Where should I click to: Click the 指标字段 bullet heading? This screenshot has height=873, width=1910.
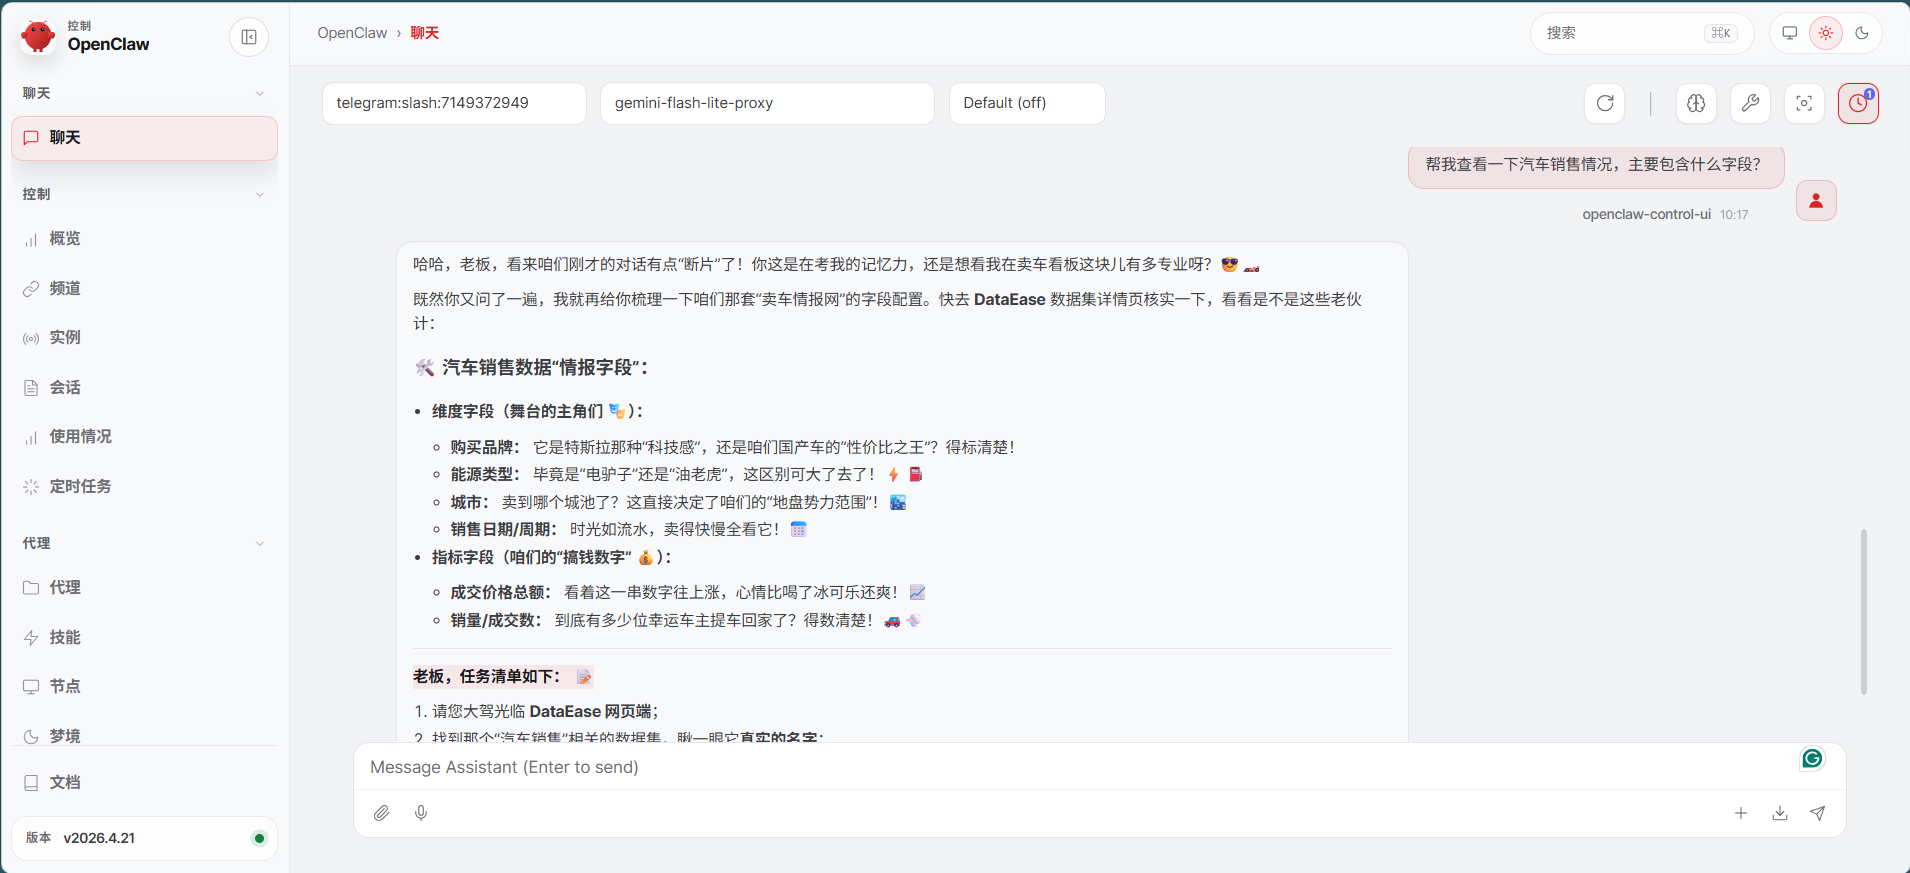551,557
